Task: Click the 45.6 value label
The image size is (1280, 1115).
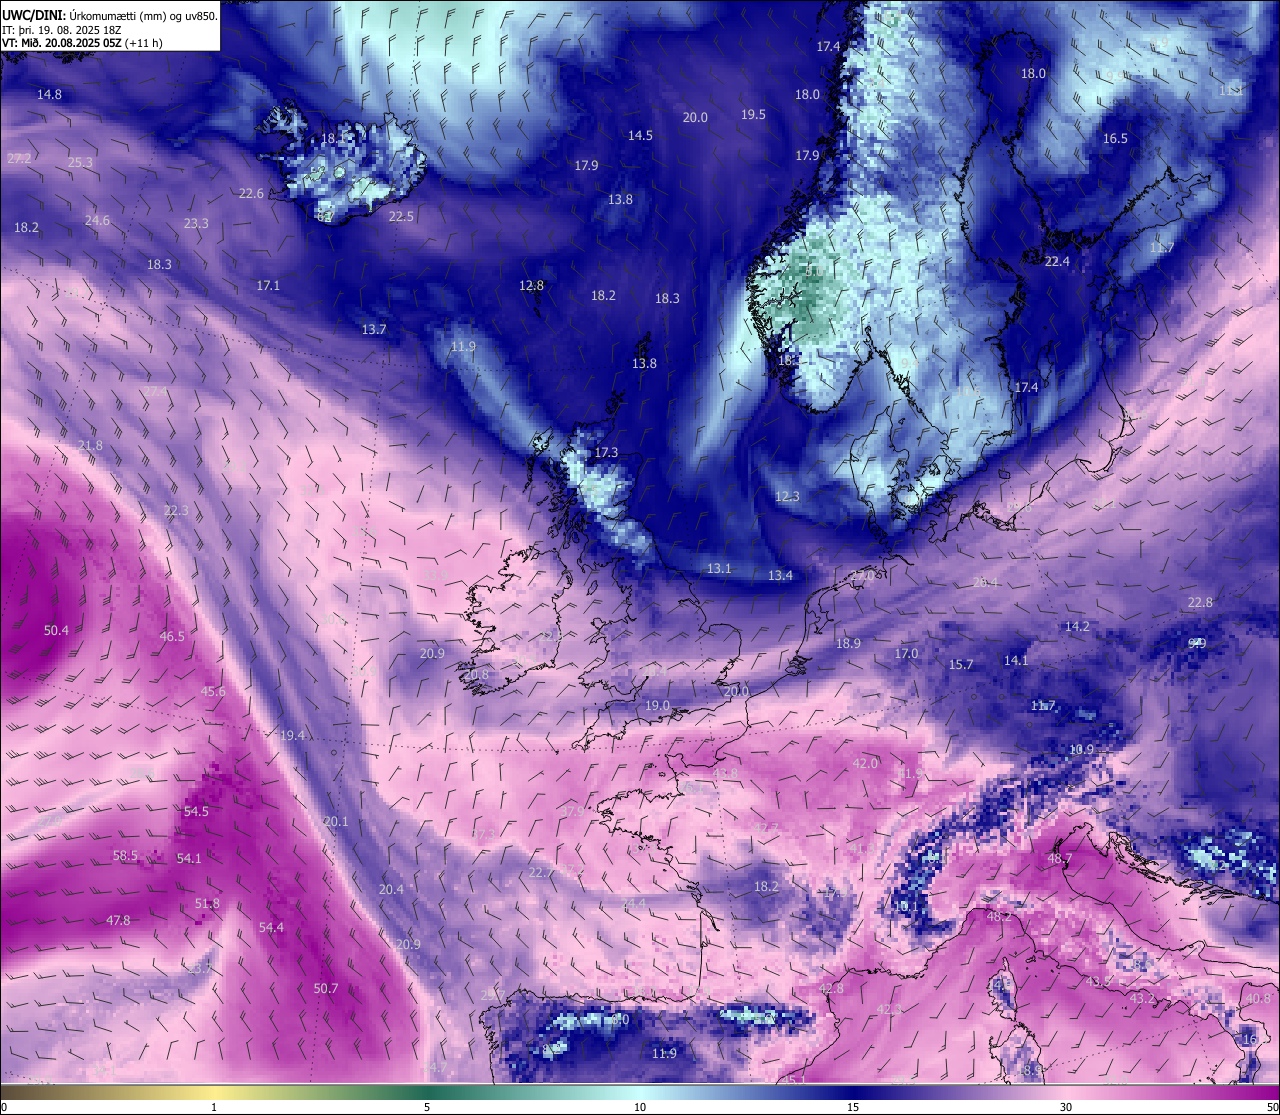Action: point(213,692)
